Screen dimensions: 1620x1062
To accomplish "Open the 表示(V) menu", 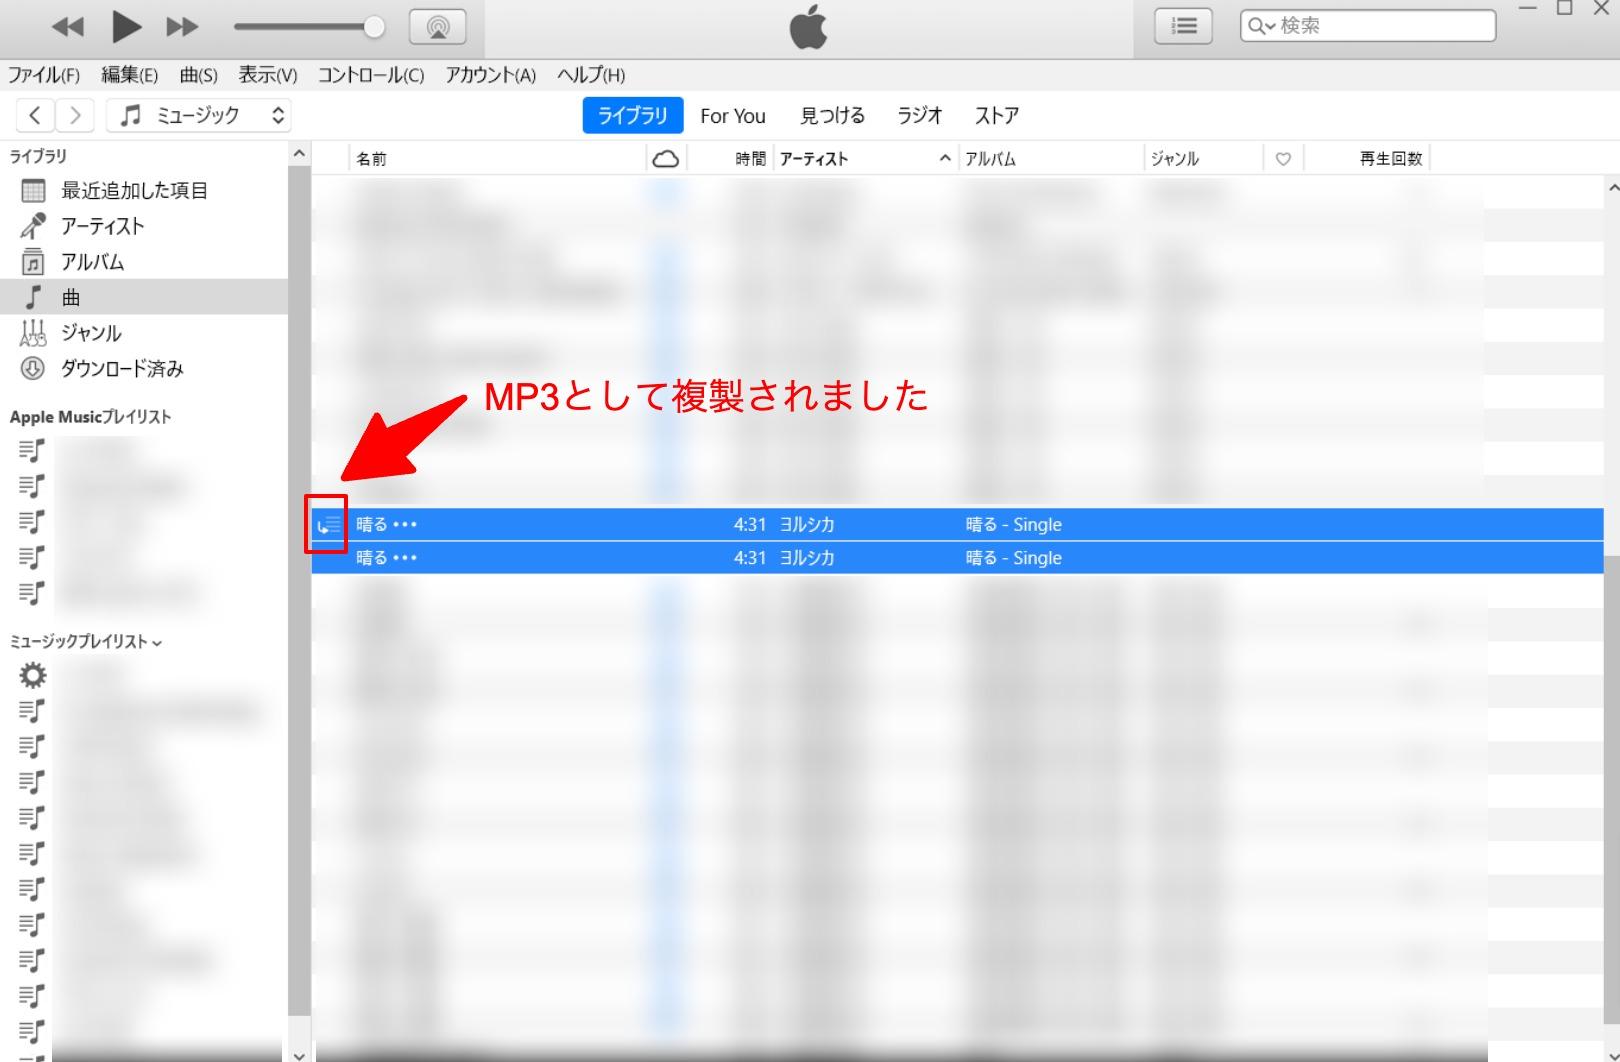I will [267, 75].
